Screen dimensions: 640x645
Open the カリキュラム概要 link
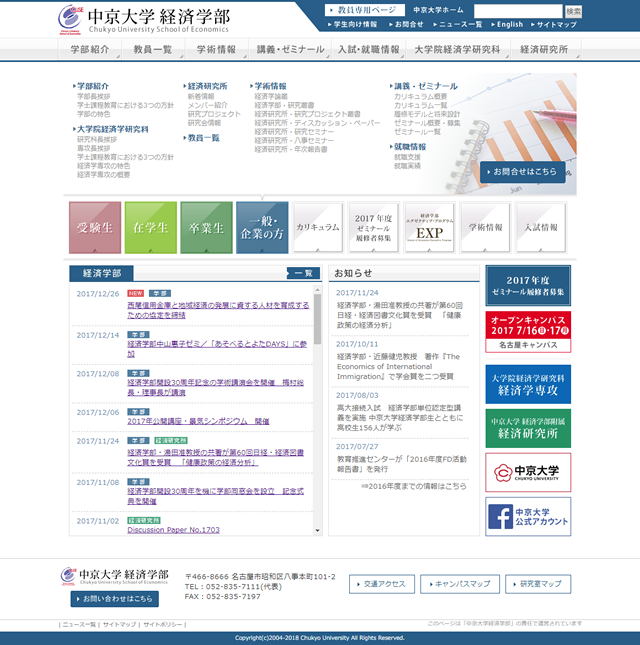(x=421, y=96)
